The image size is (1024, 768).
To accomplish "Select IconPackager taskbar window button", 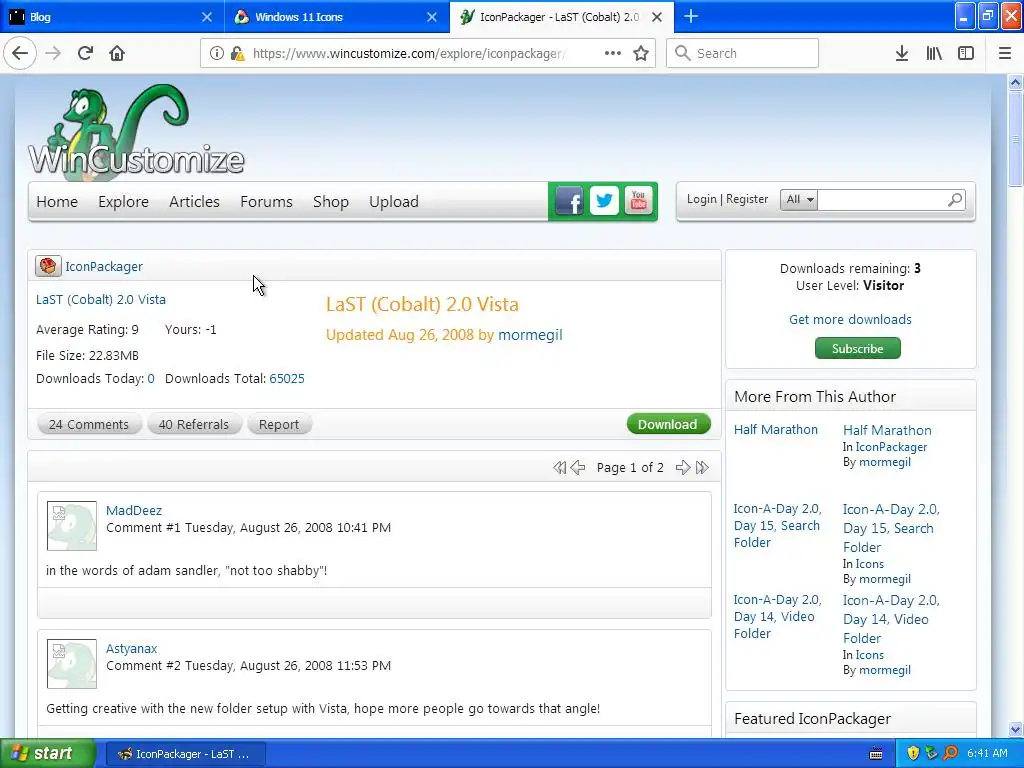I will tap(185, 754).
